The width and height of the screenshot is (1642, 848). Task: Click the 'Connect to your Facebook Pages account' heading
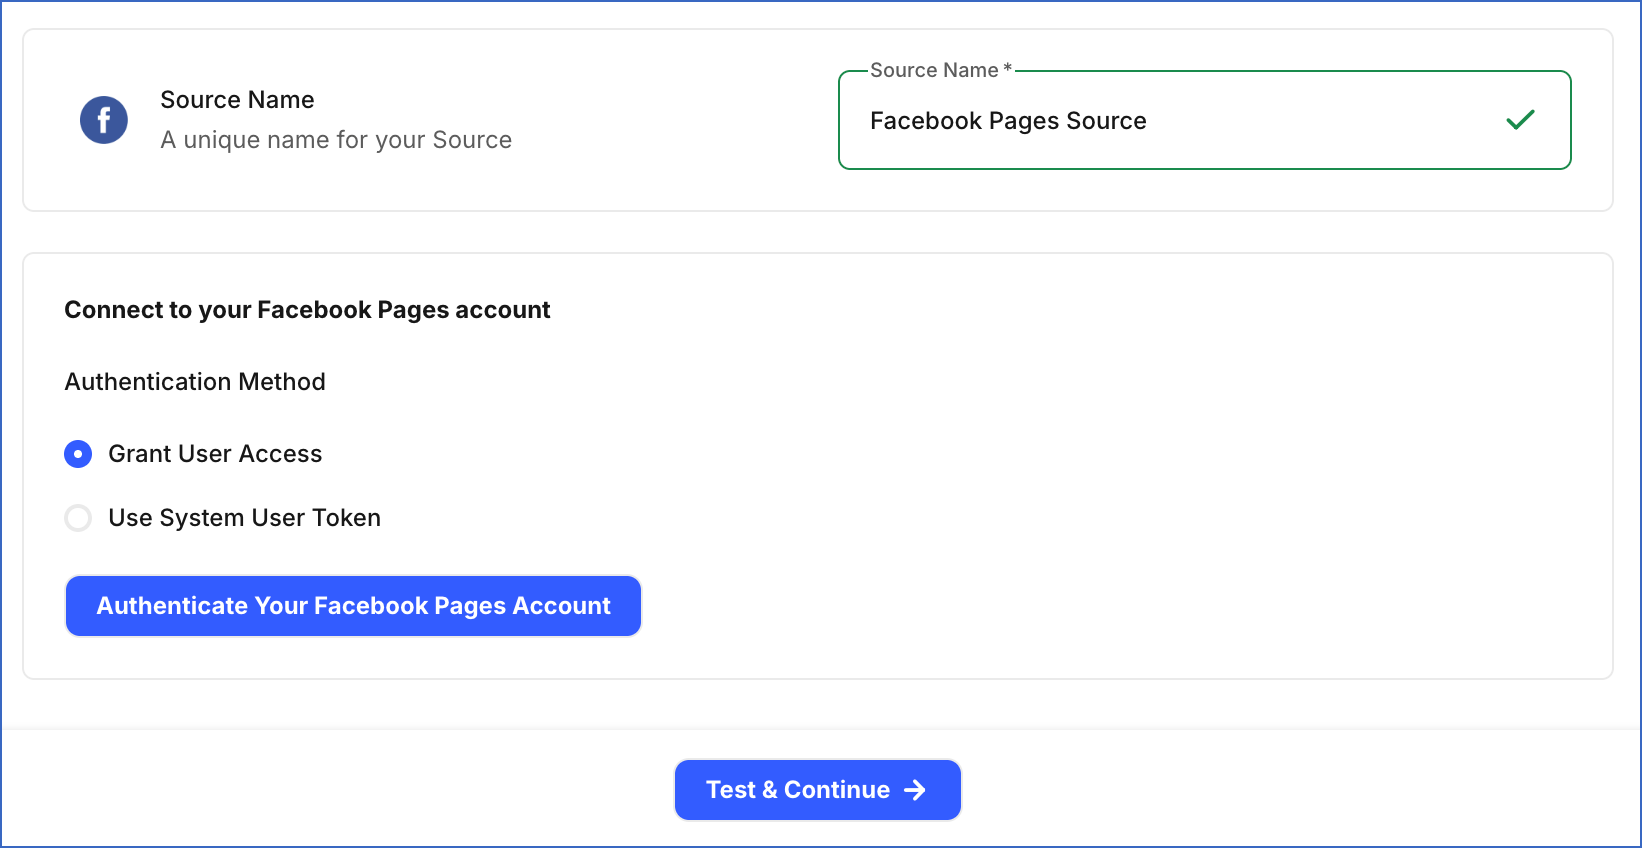pos(307,310)
